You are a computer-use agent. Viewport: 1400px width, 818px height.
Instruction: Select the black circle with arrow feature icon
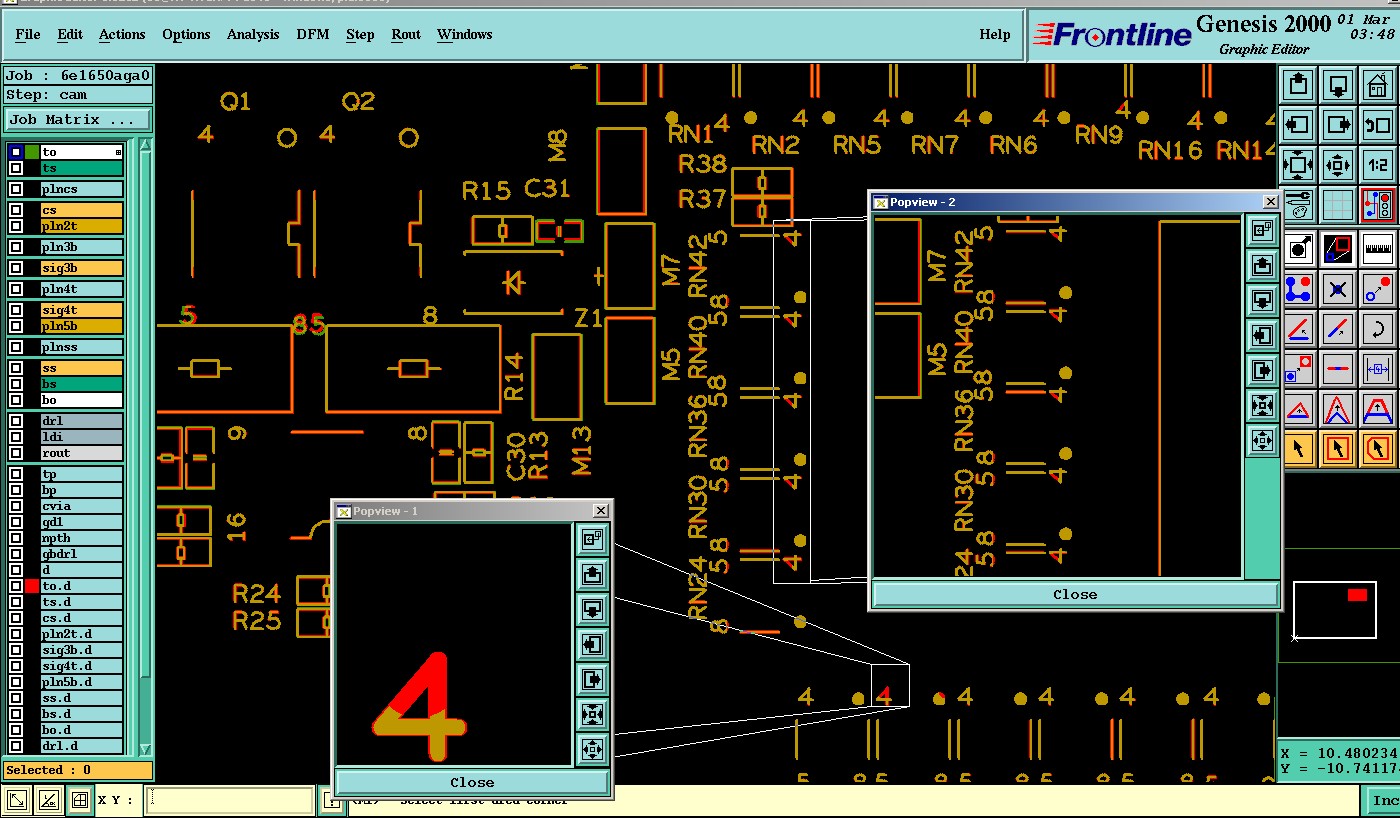click(x=1298, y=247)
